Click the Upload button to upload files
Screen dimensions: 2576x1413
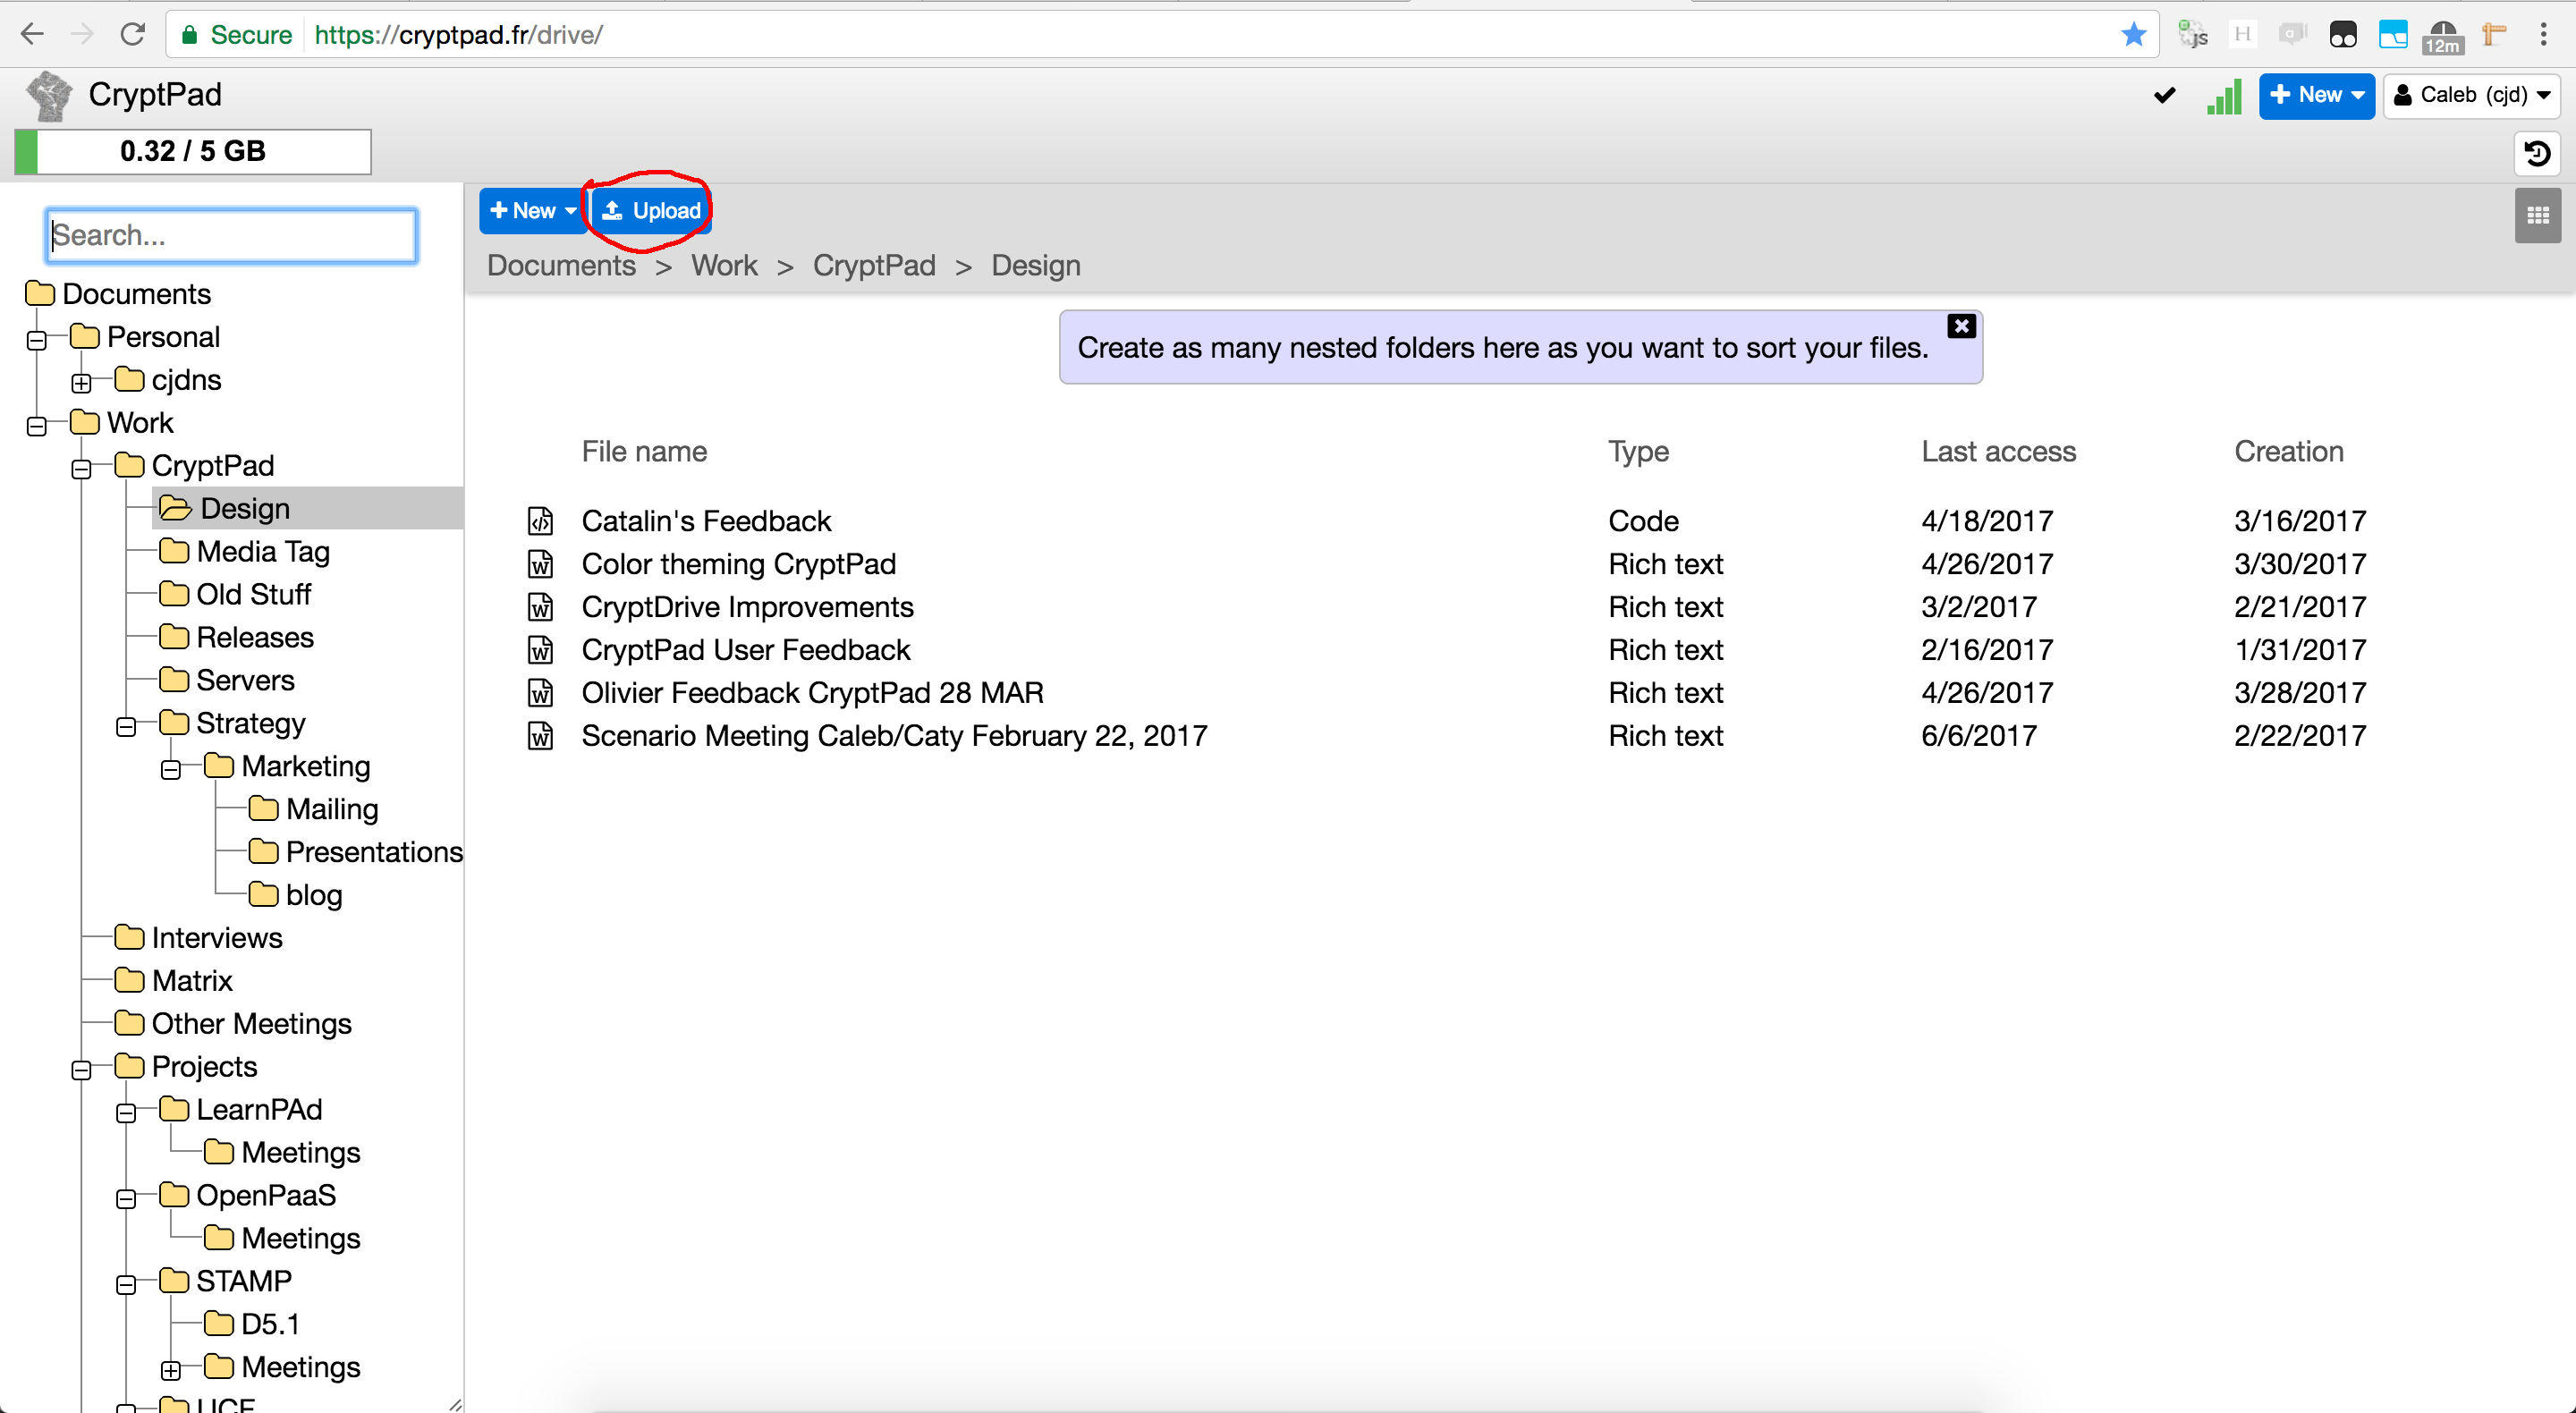pos(654,210)
